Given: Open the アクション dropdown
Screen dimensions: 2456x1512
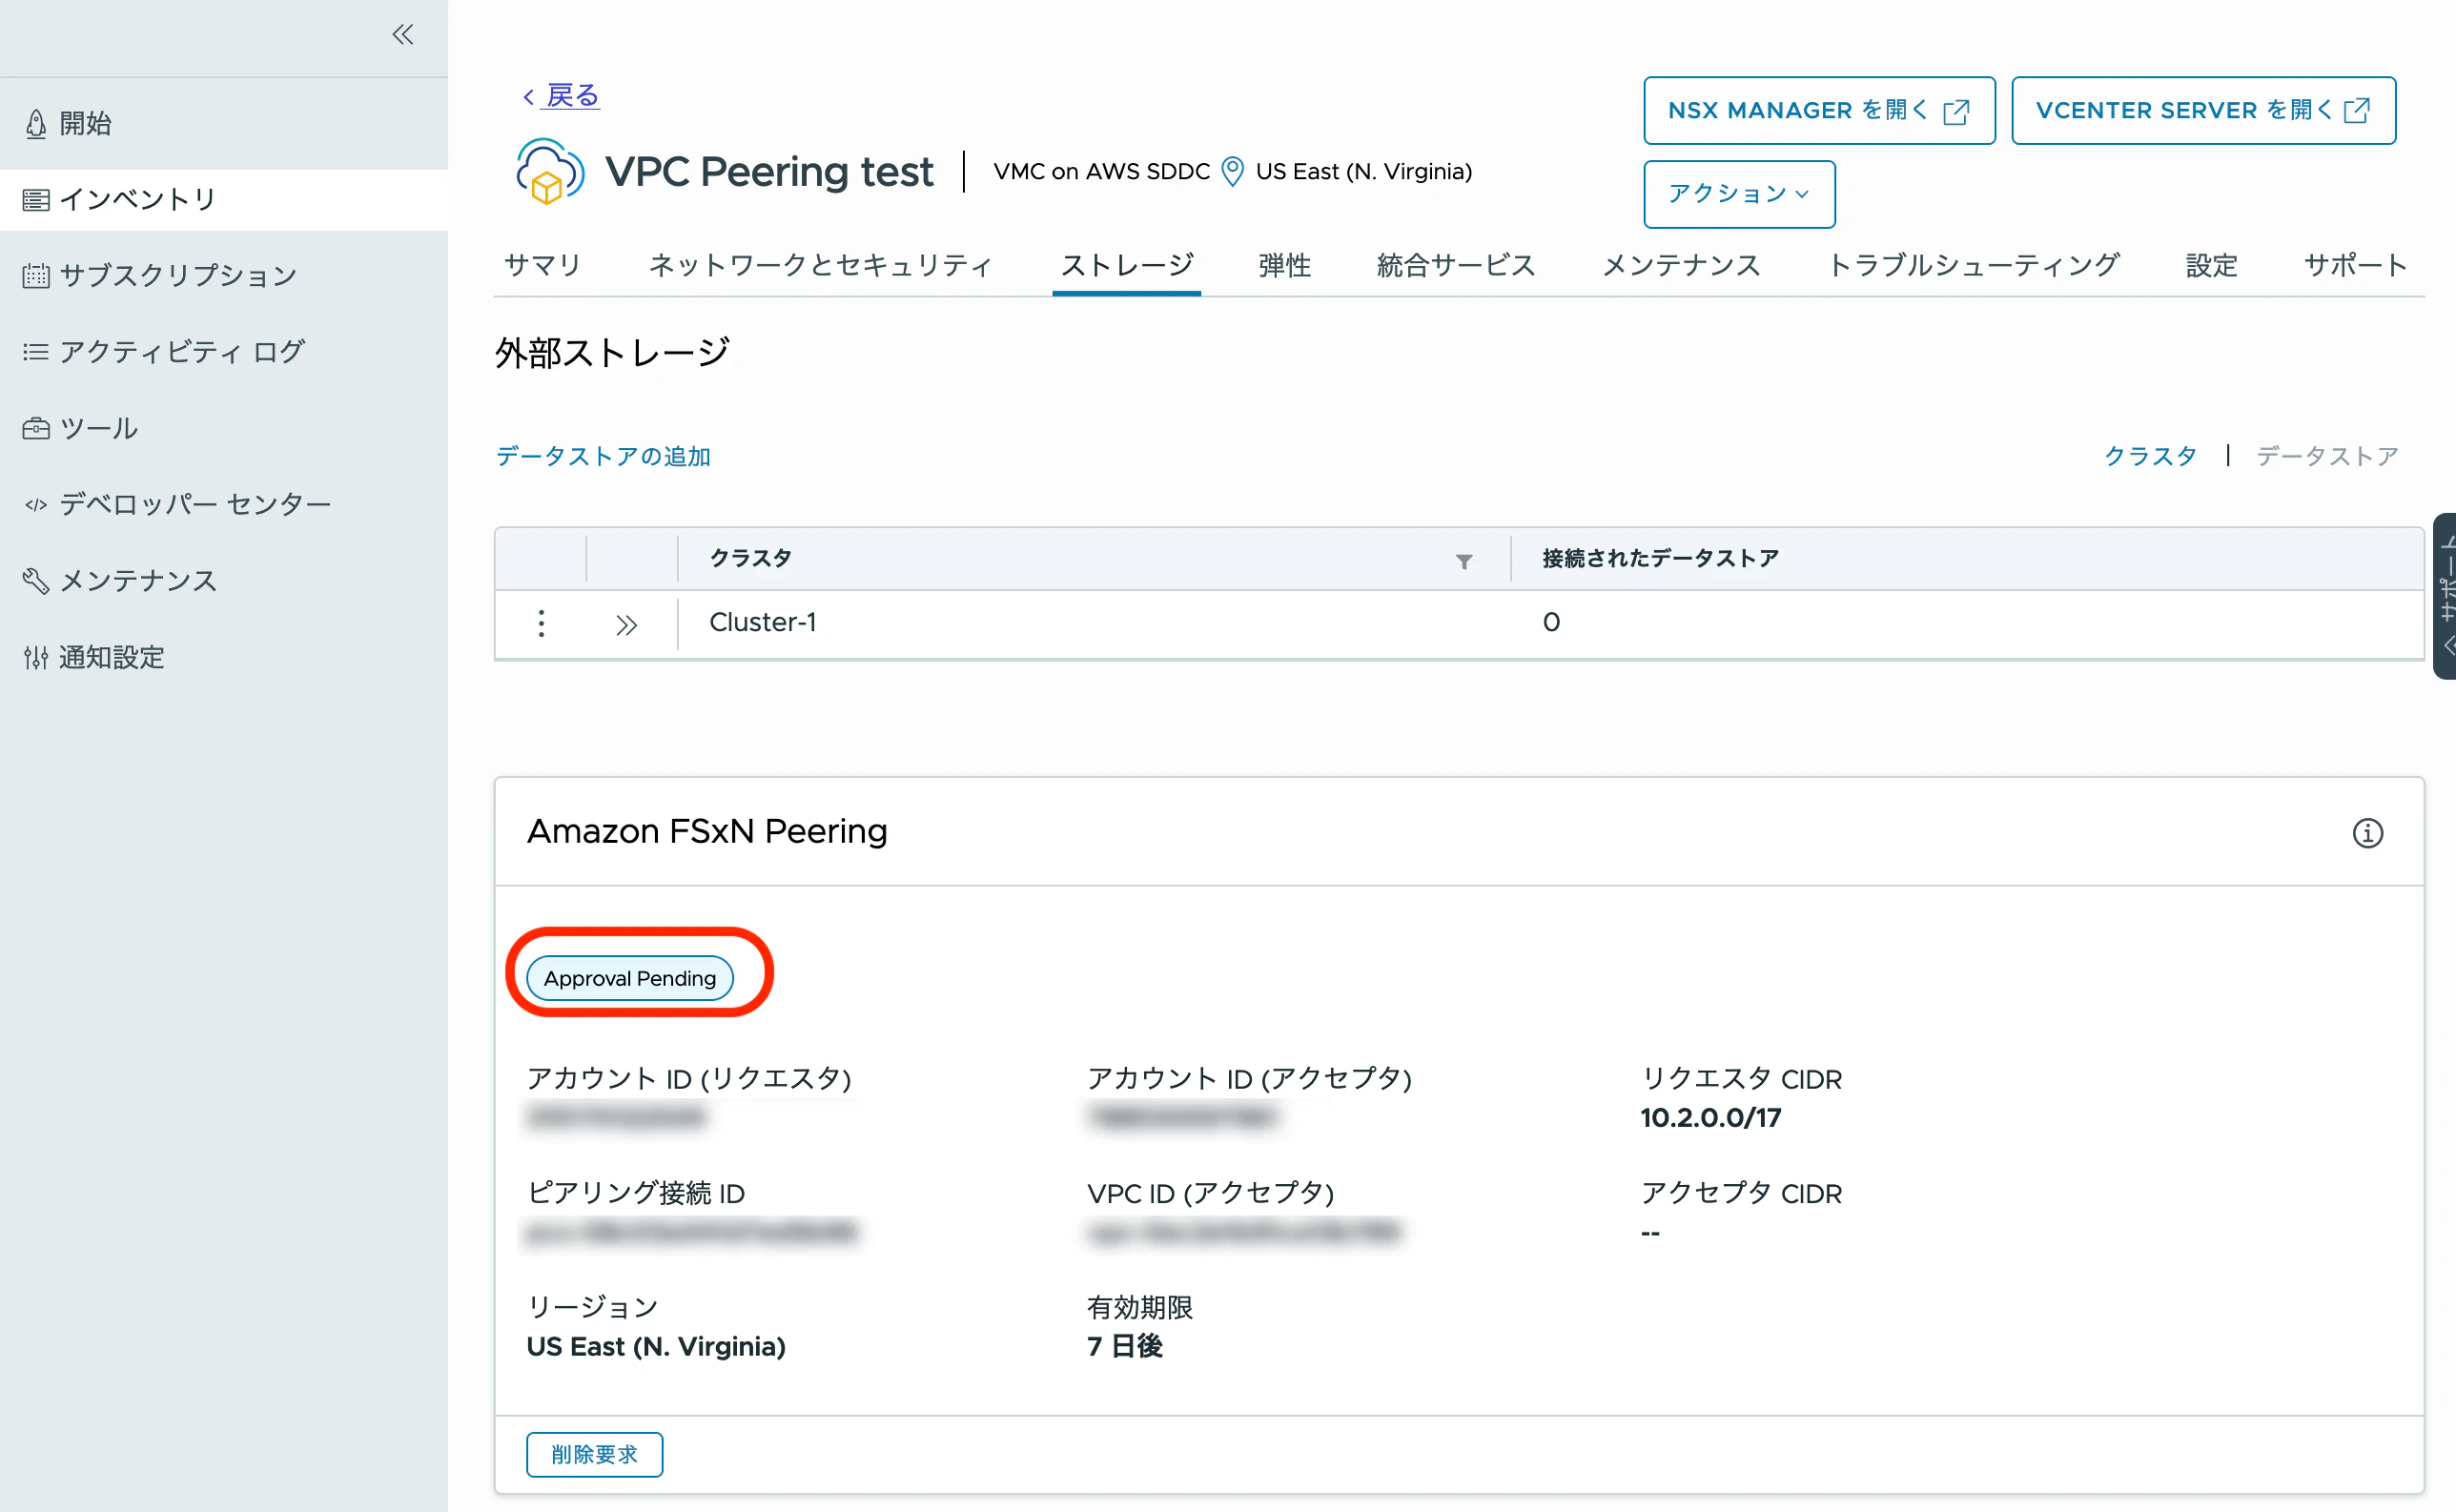Looking at the screenshot, I should click(1738, 194).
